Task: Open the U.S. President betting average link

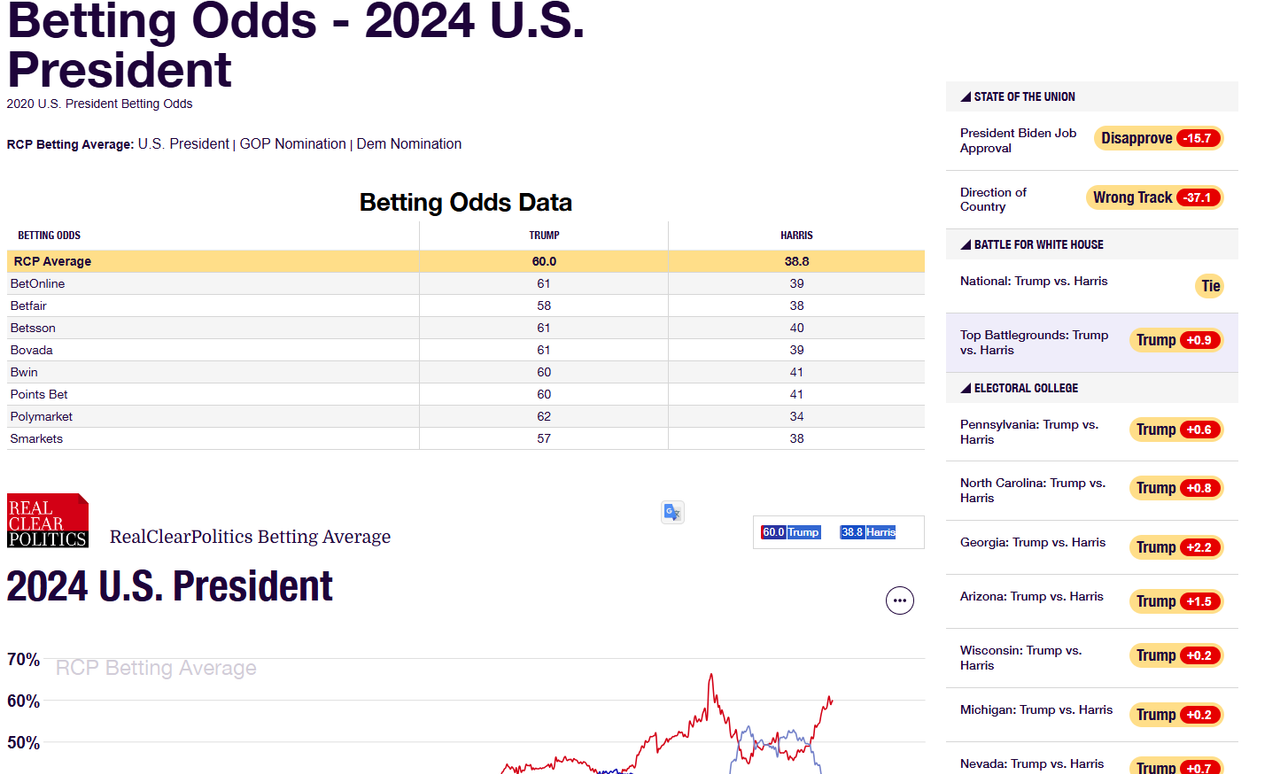Action: pos(183,144)
